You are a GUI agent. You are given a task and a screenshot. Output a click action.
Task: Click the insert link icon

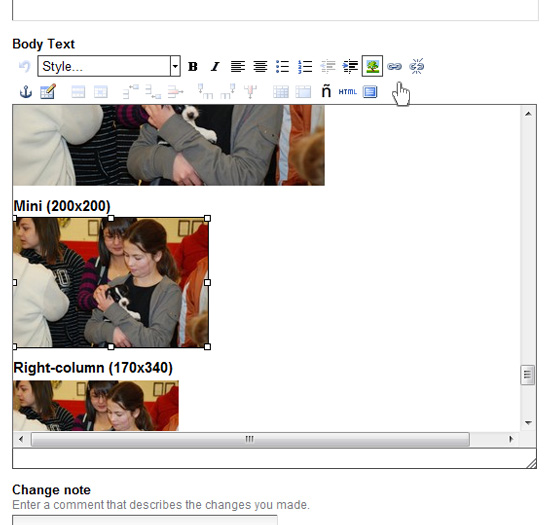tap(394, 66)
